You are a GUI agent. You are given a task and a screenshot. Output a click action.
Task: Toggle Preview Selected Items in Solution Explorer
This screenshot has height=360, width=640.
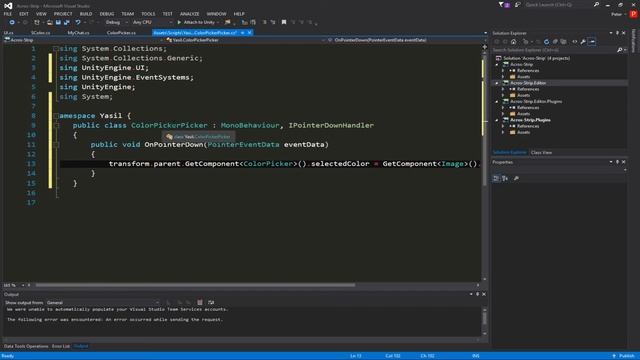click(592, 42)
